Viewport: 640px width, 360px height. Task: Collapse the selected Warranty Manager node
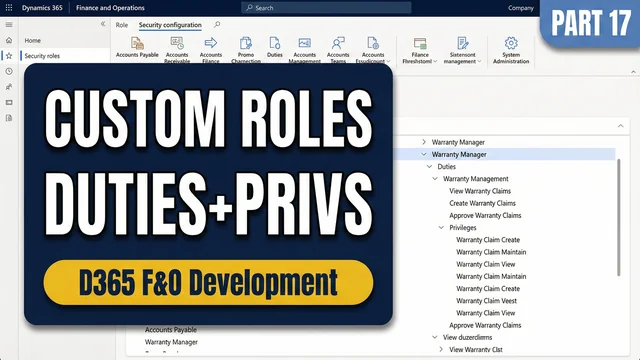point(424,154)
